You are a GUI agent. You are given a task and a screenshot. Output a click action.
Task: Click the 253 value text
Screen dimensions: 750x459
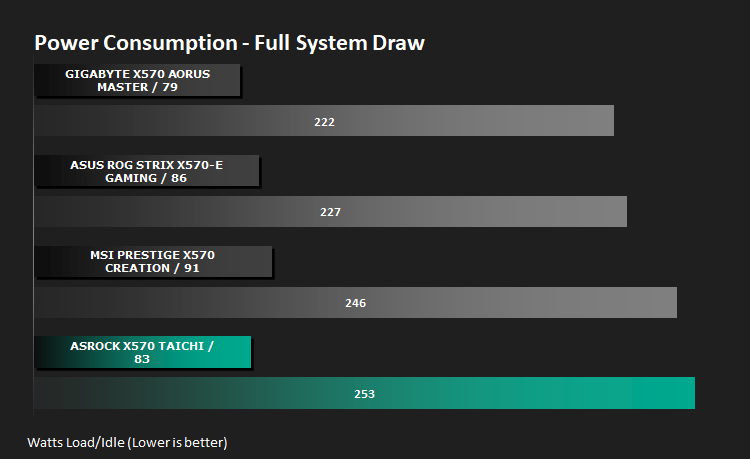[x=364, y=394]
